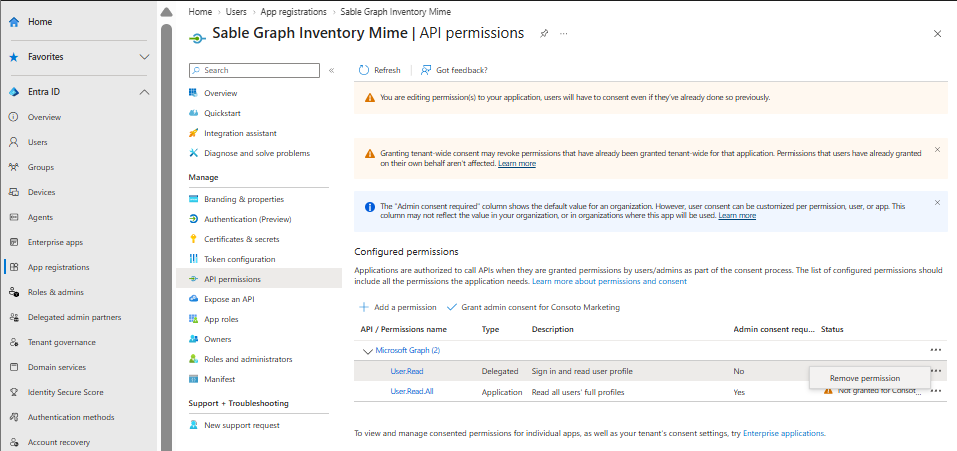Click the Favorites star icon
This screenshot has height=451, width=957.
click(13, 57)
